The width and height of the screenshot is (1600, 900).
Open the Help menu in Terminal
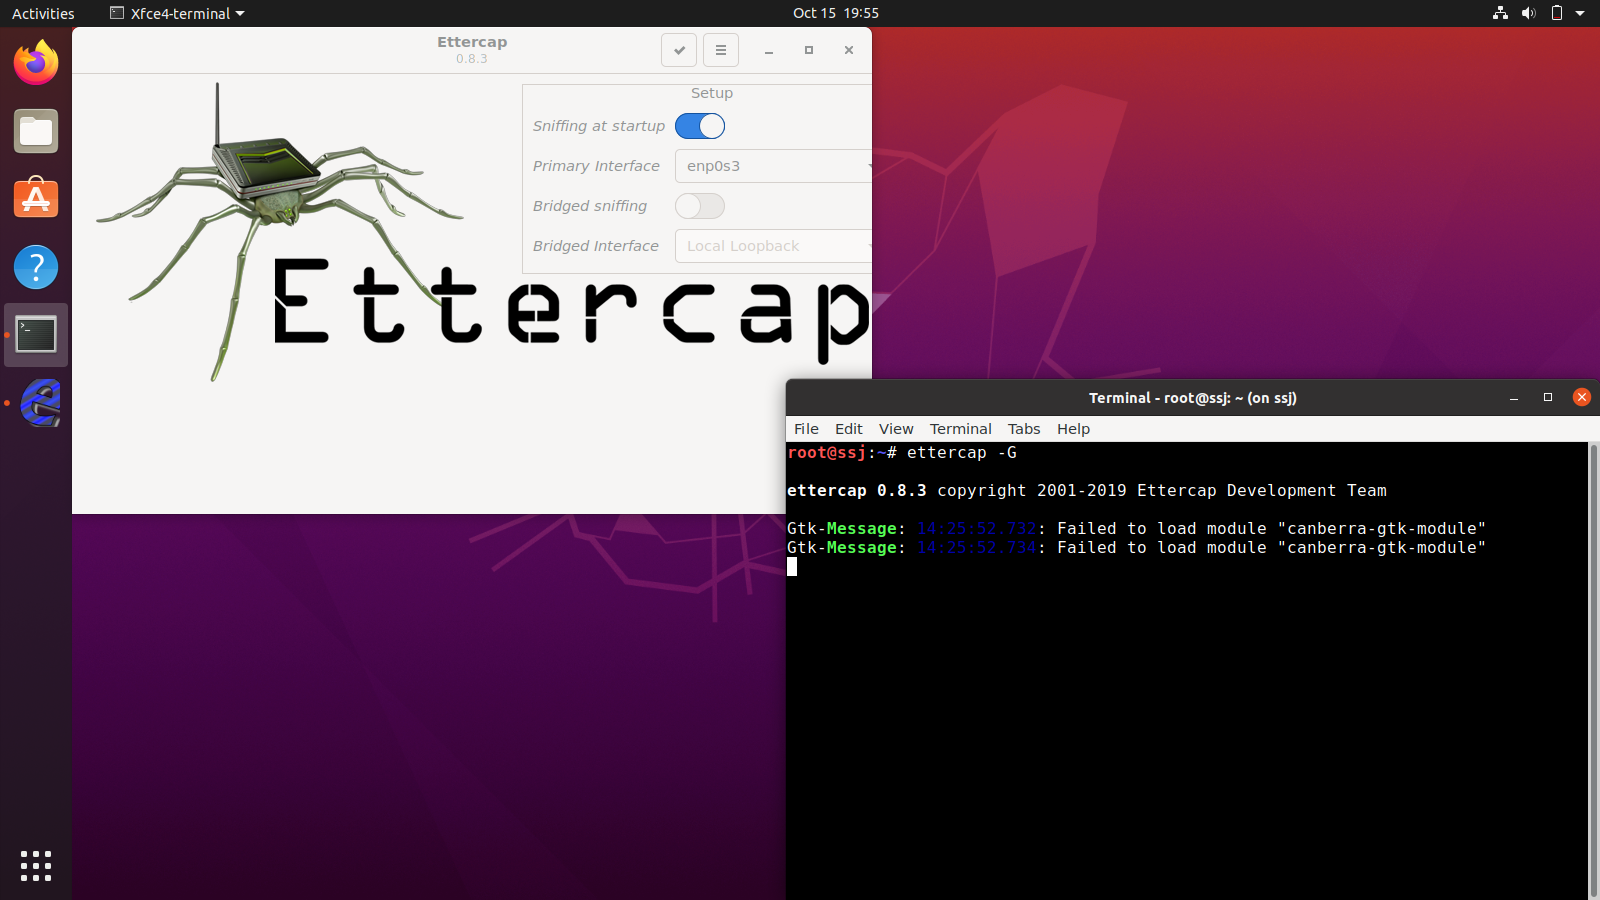pos(1073,428)
